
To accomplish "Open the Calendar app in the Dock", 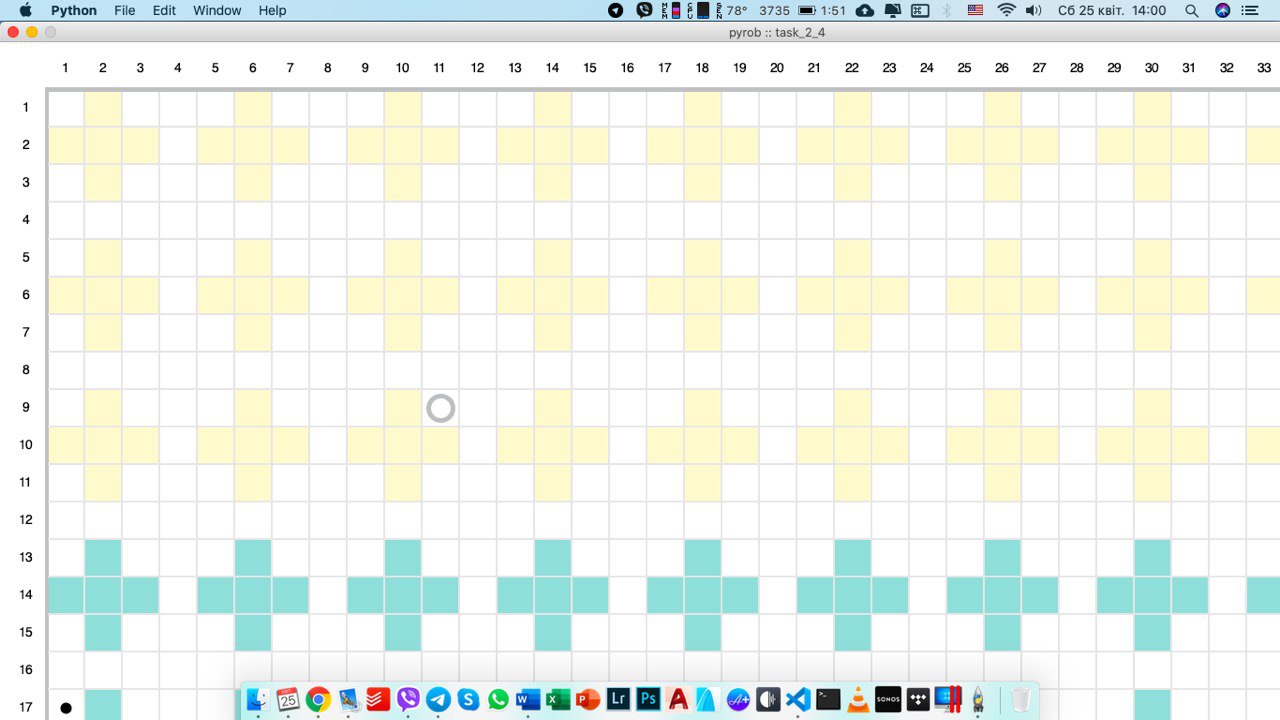I will tap(288, 700).
